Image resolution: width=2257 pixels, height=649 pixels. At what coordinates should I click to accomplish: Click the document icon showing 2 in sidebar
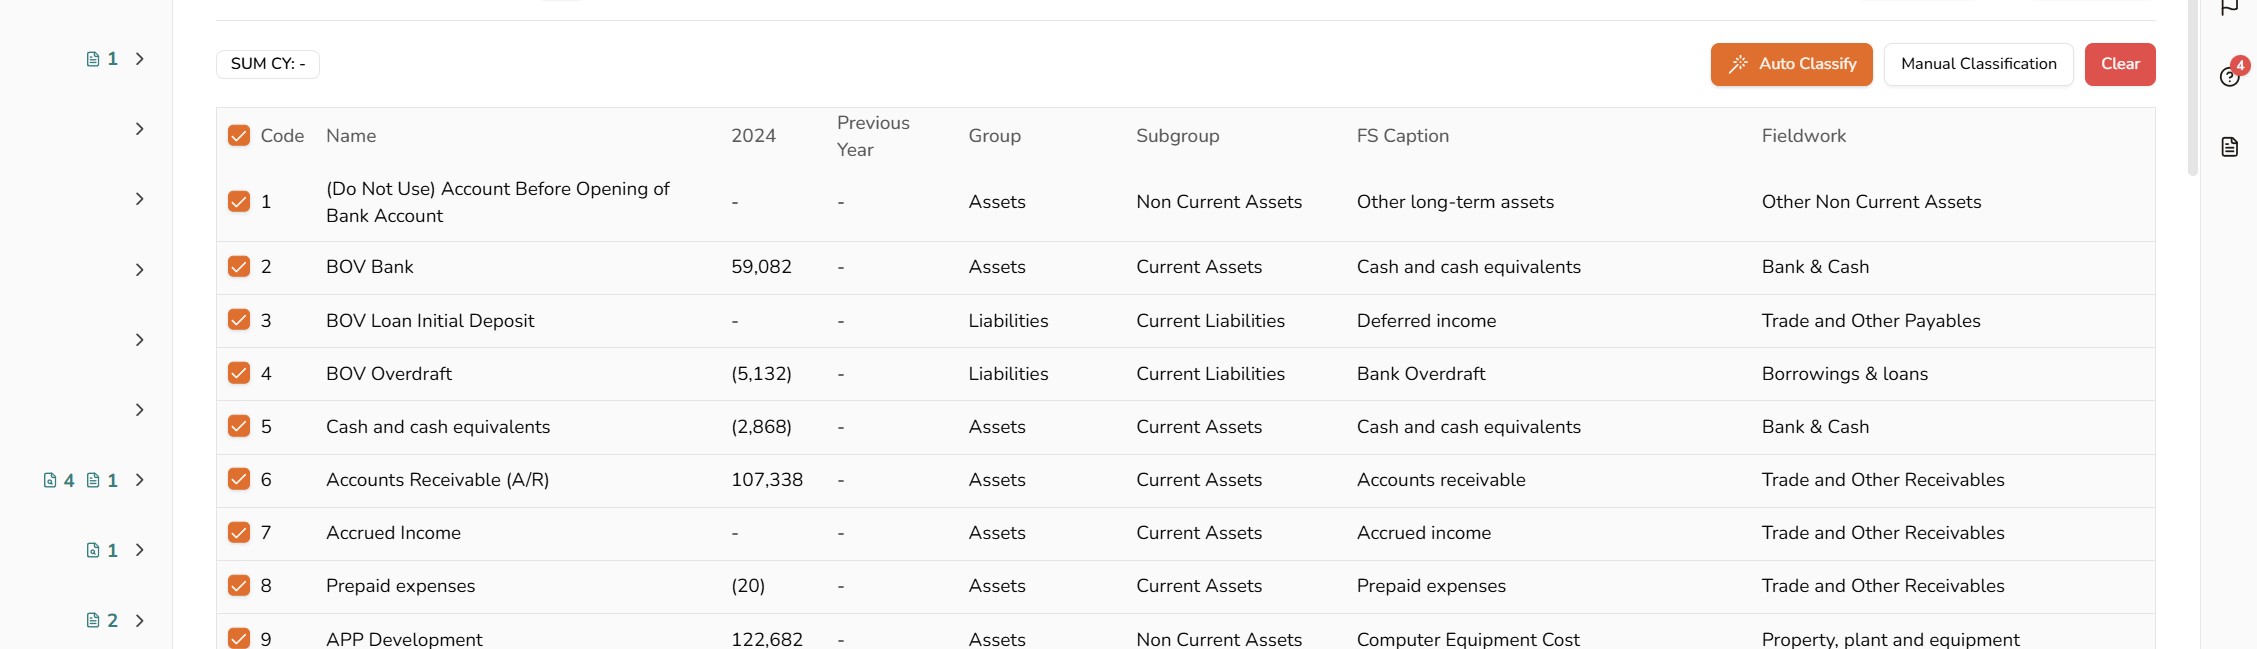[93, 620]
